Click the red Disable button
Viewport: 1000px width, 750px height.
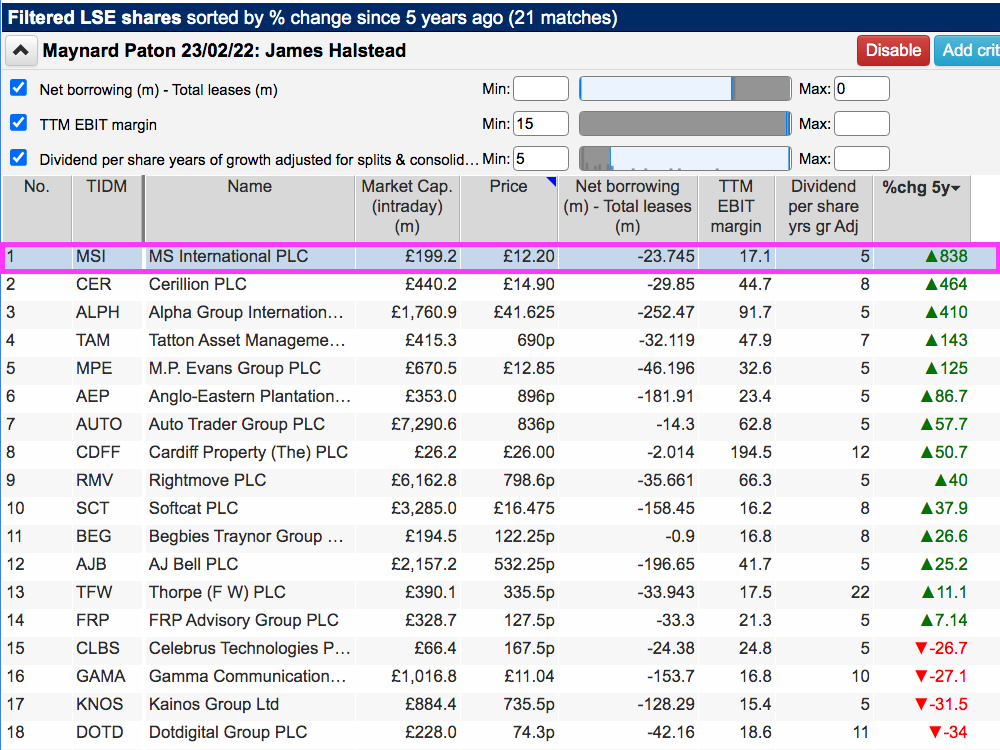(893, 50)
